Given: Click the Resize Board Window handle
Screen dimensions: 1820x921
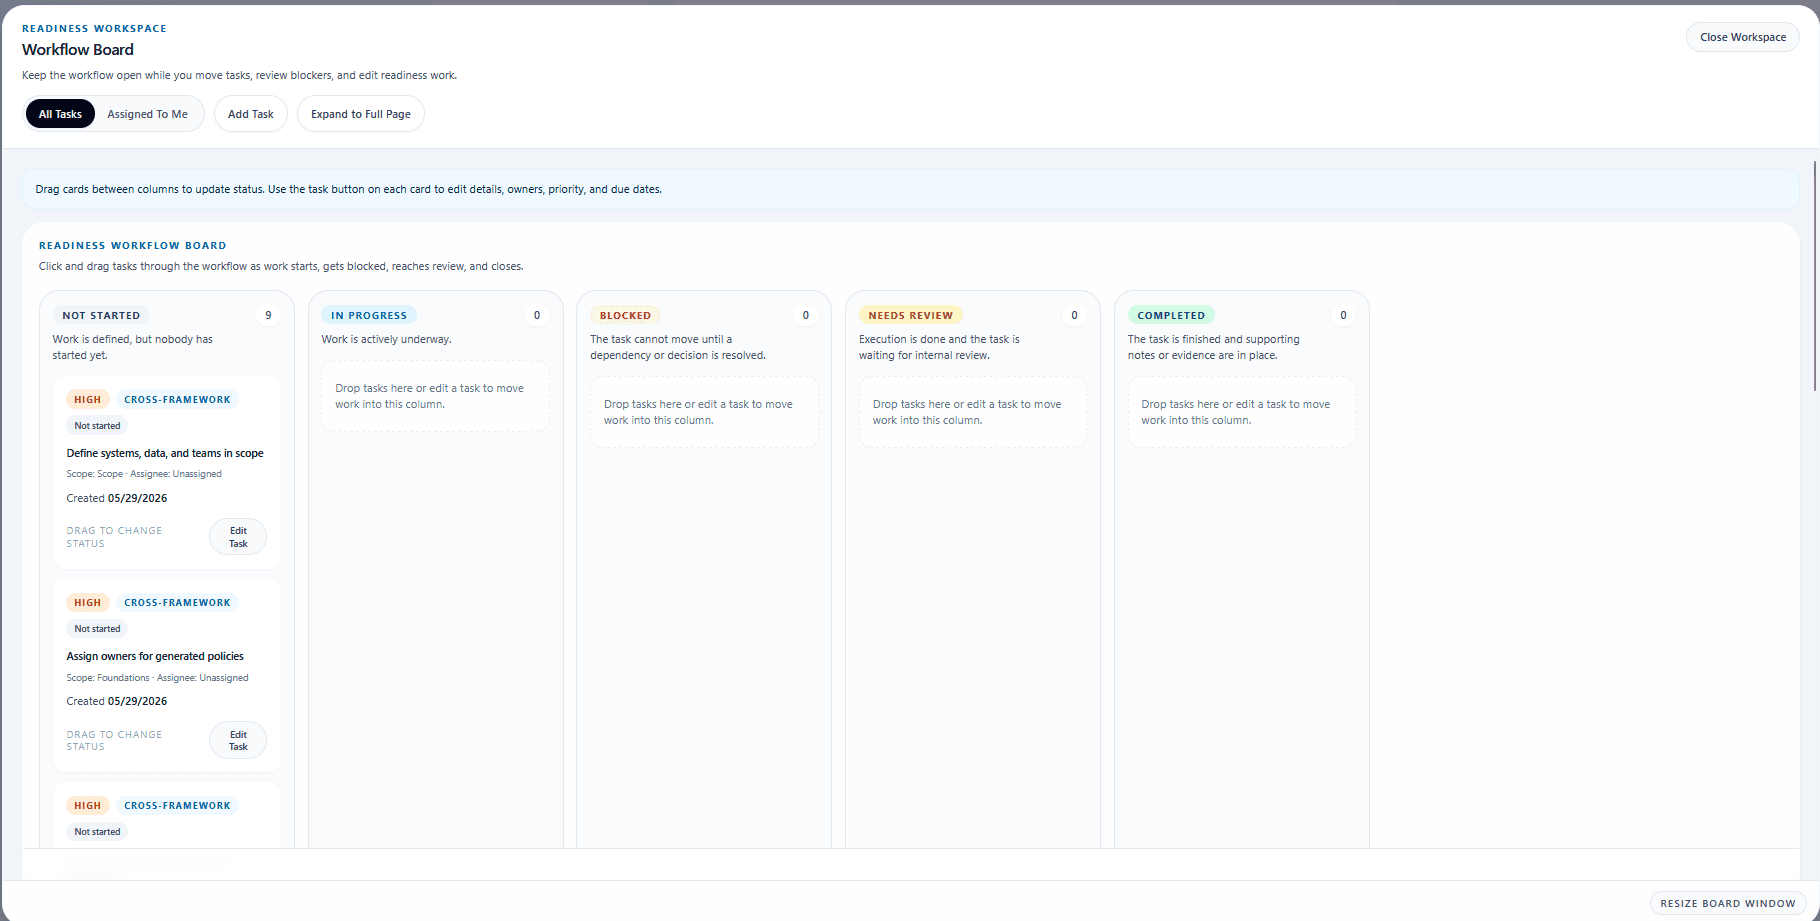Looking at the screenshot, I should click(1728, 903).
